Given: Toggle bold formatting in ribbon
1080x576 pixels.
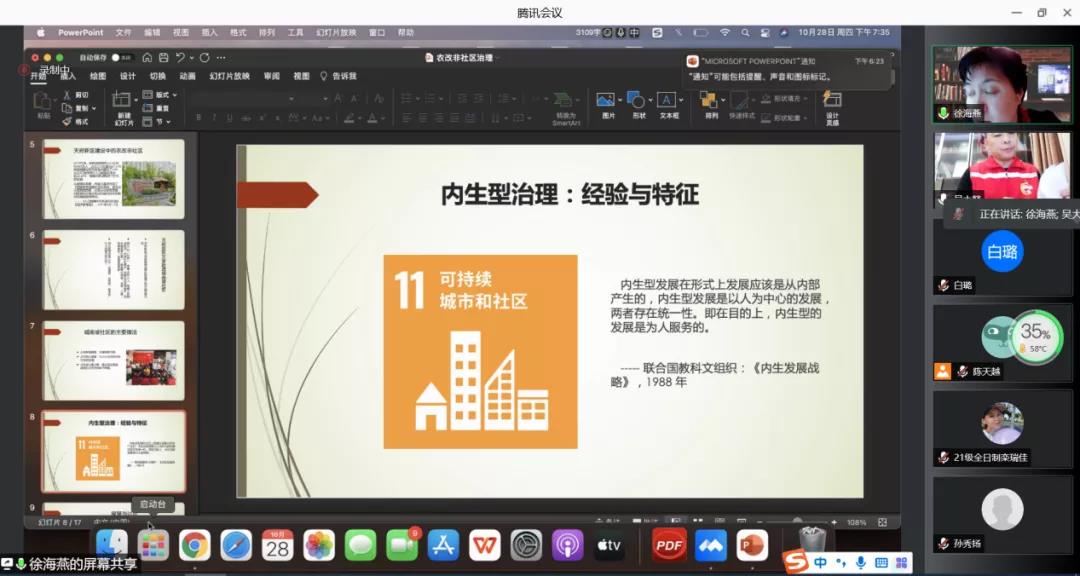Looking at the screenshot, I should (198, 118).
